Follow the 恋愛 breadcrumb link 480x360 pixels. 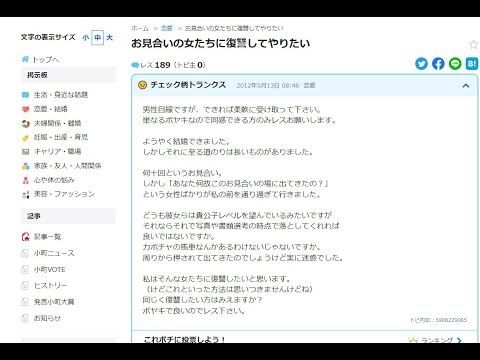[x=167, y=28]
